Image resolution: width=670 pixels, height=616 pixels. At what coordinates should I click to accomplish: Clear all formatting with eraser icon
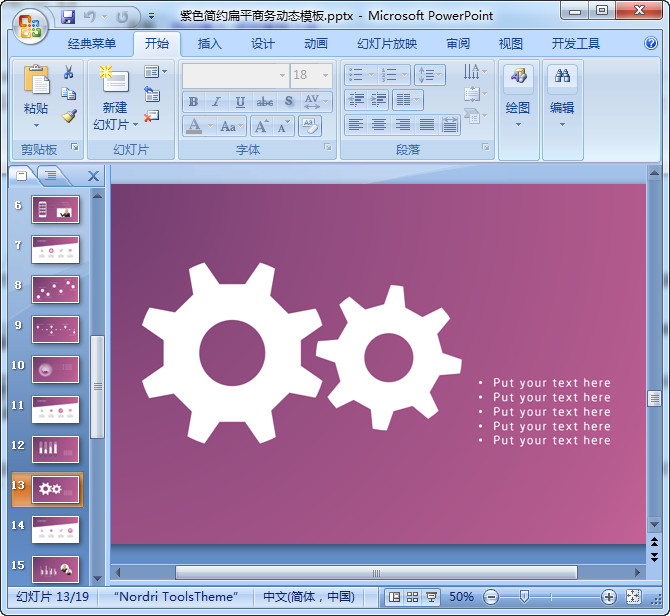tap(310, 126)
